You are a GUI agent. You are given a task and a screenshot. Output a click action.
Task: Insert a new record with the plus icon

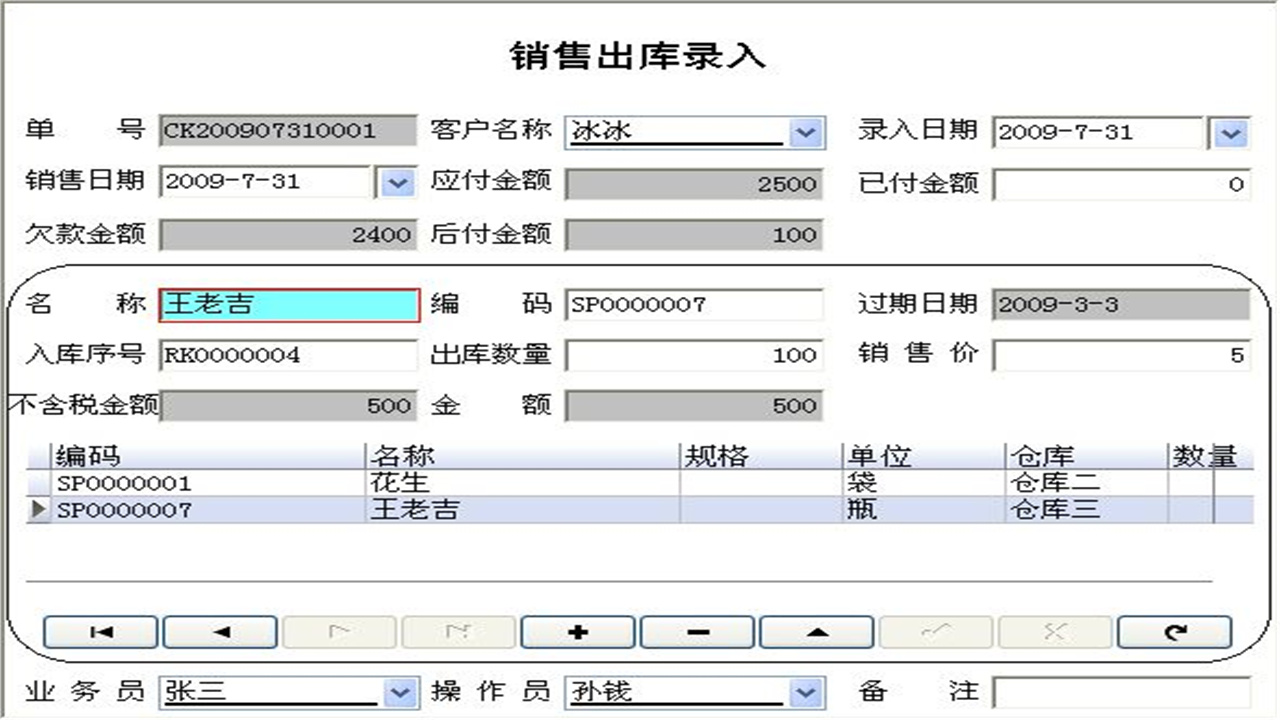tap(578, 631)
